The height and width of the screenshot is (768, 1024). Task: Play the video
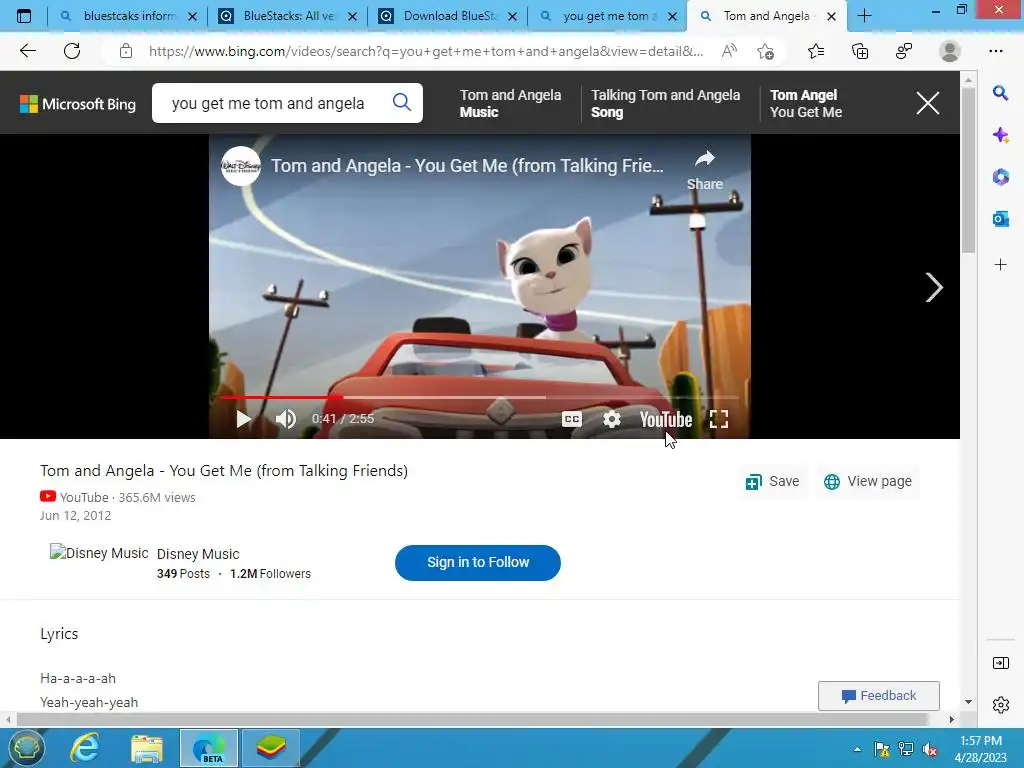[243, 419]
